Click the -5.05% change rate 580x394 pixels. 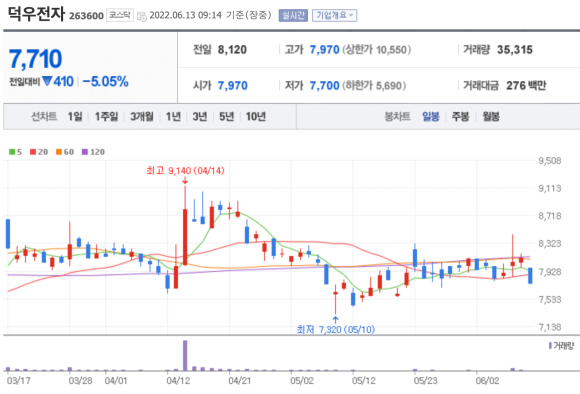105,81
